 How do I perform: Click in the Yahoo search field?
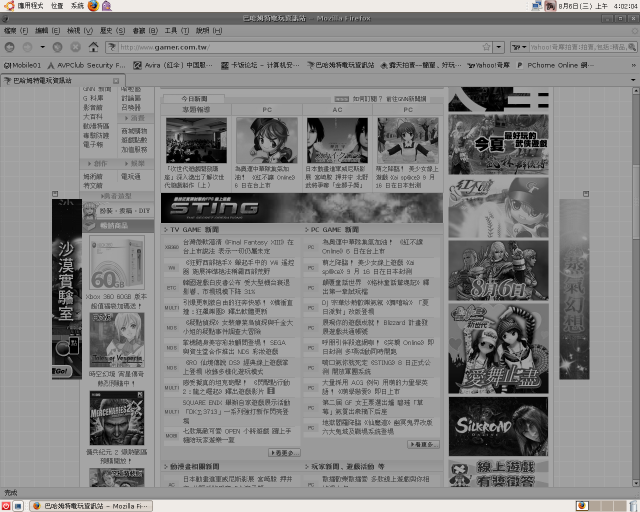coord(578,47)
